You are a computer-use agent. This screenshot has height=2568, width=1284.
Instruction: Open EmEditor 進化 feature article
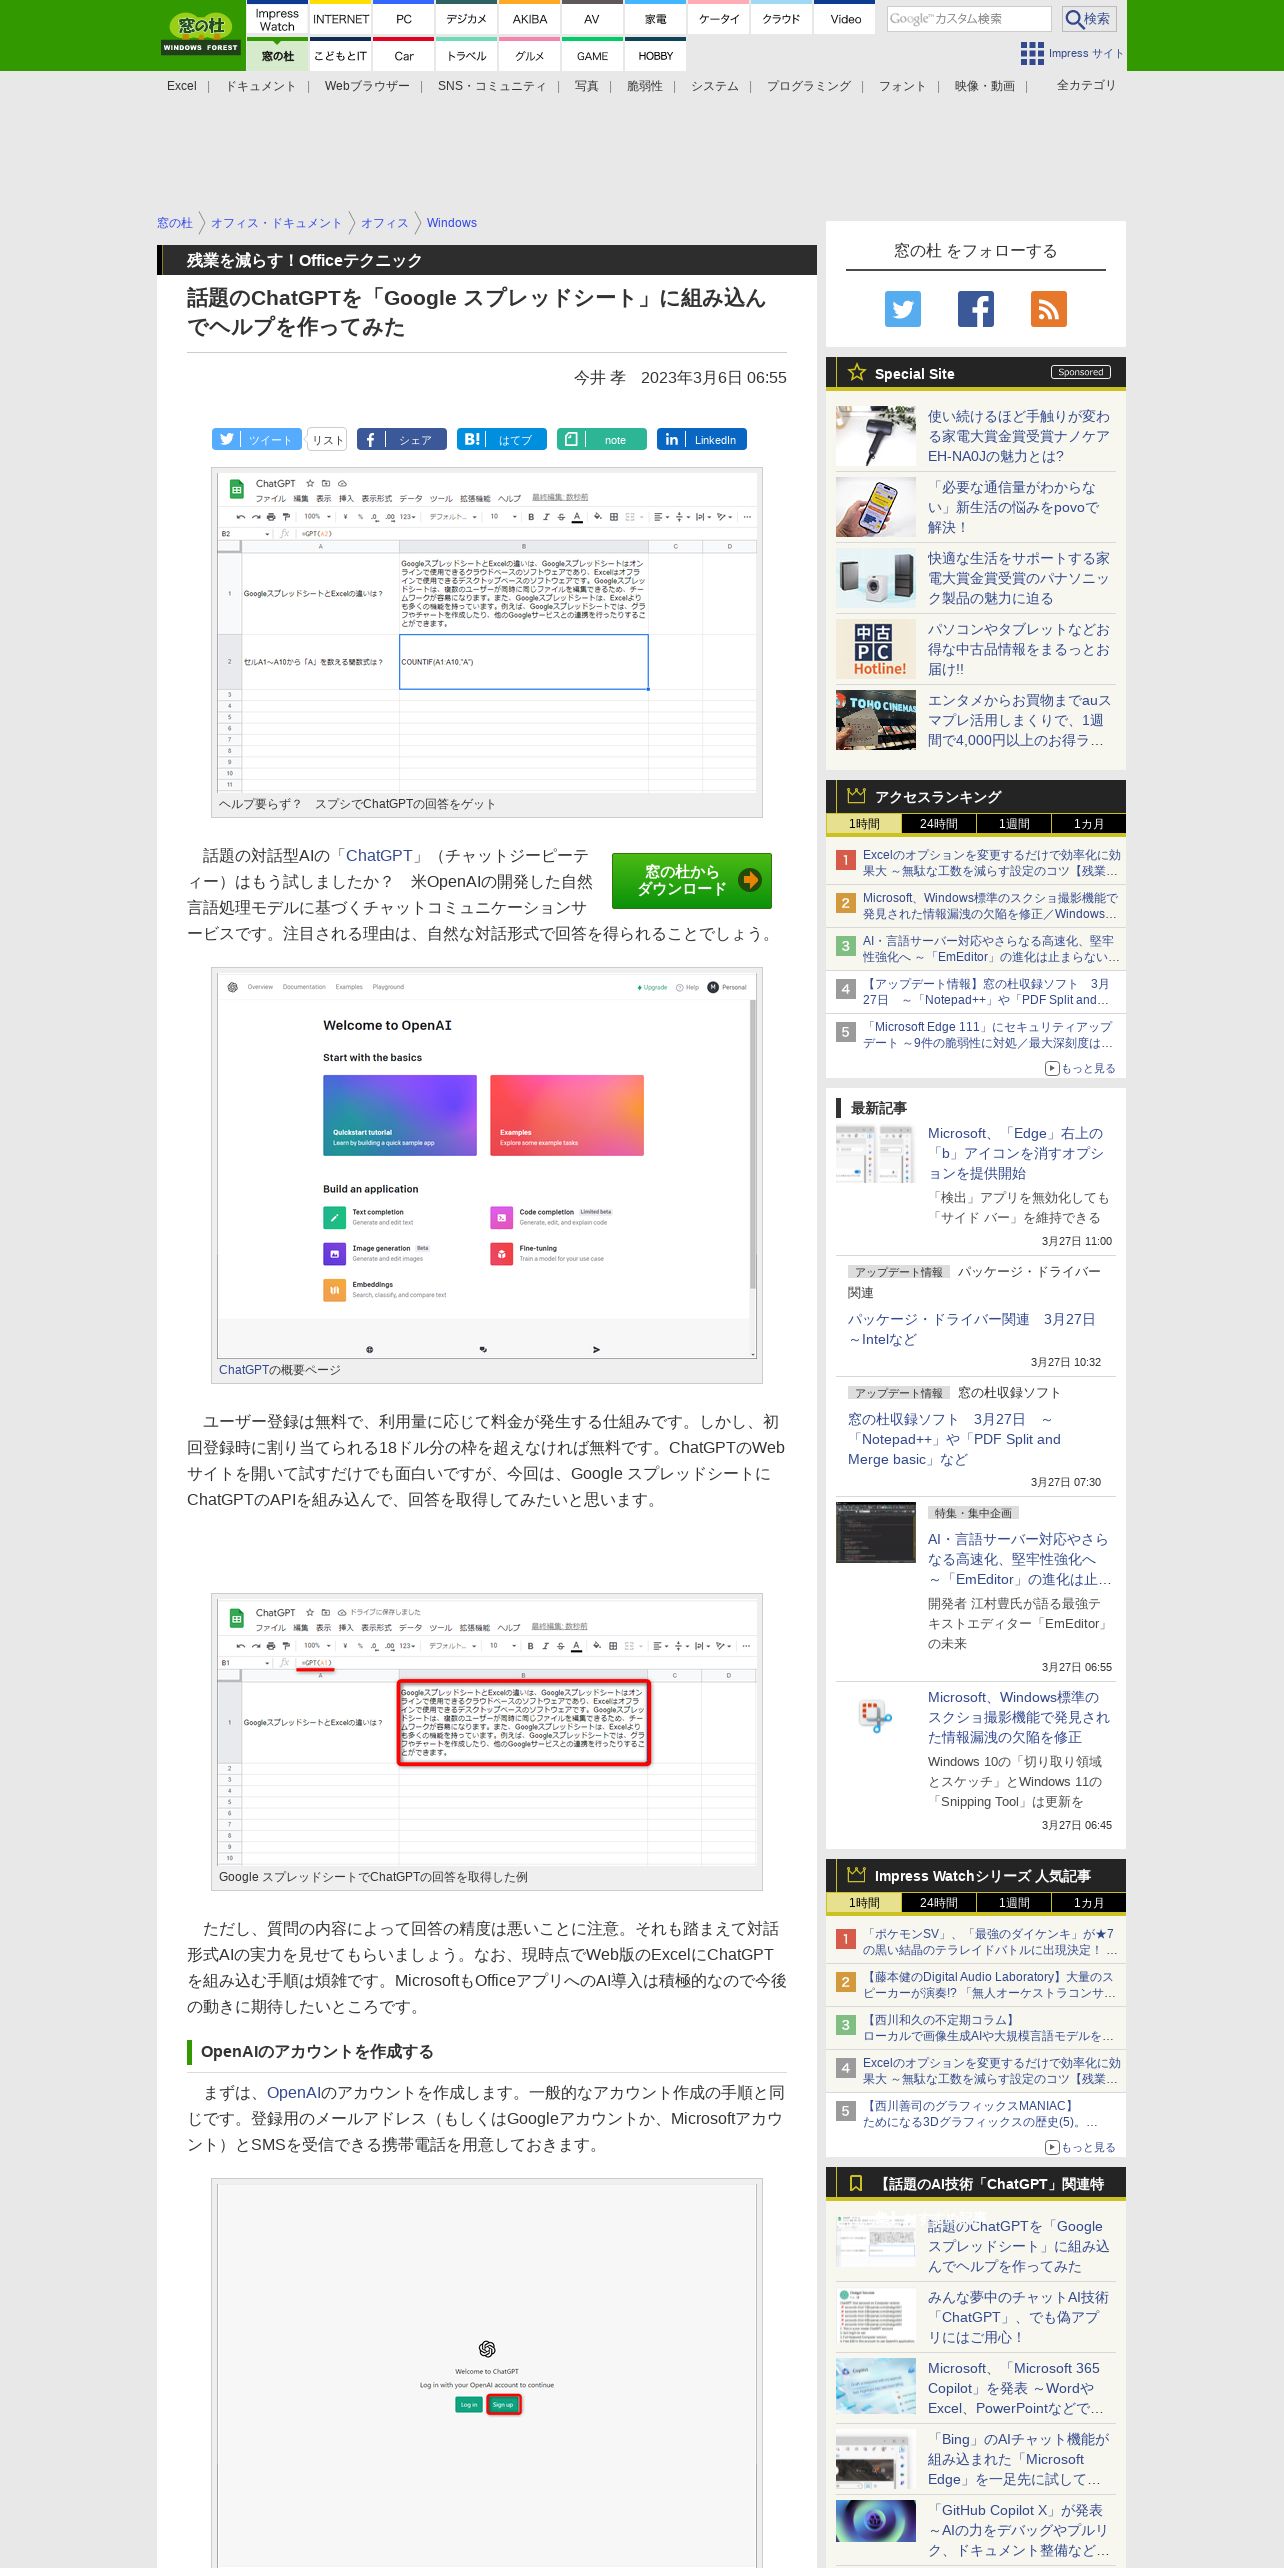(1019, 1559)
